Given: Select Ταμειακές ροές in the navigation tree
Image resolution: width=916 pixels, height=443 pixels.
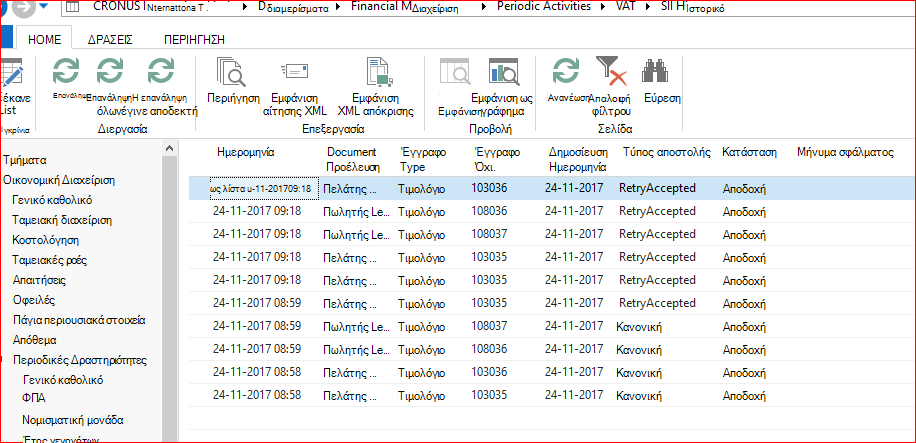Looking at the screenshot, I should 50,260.
